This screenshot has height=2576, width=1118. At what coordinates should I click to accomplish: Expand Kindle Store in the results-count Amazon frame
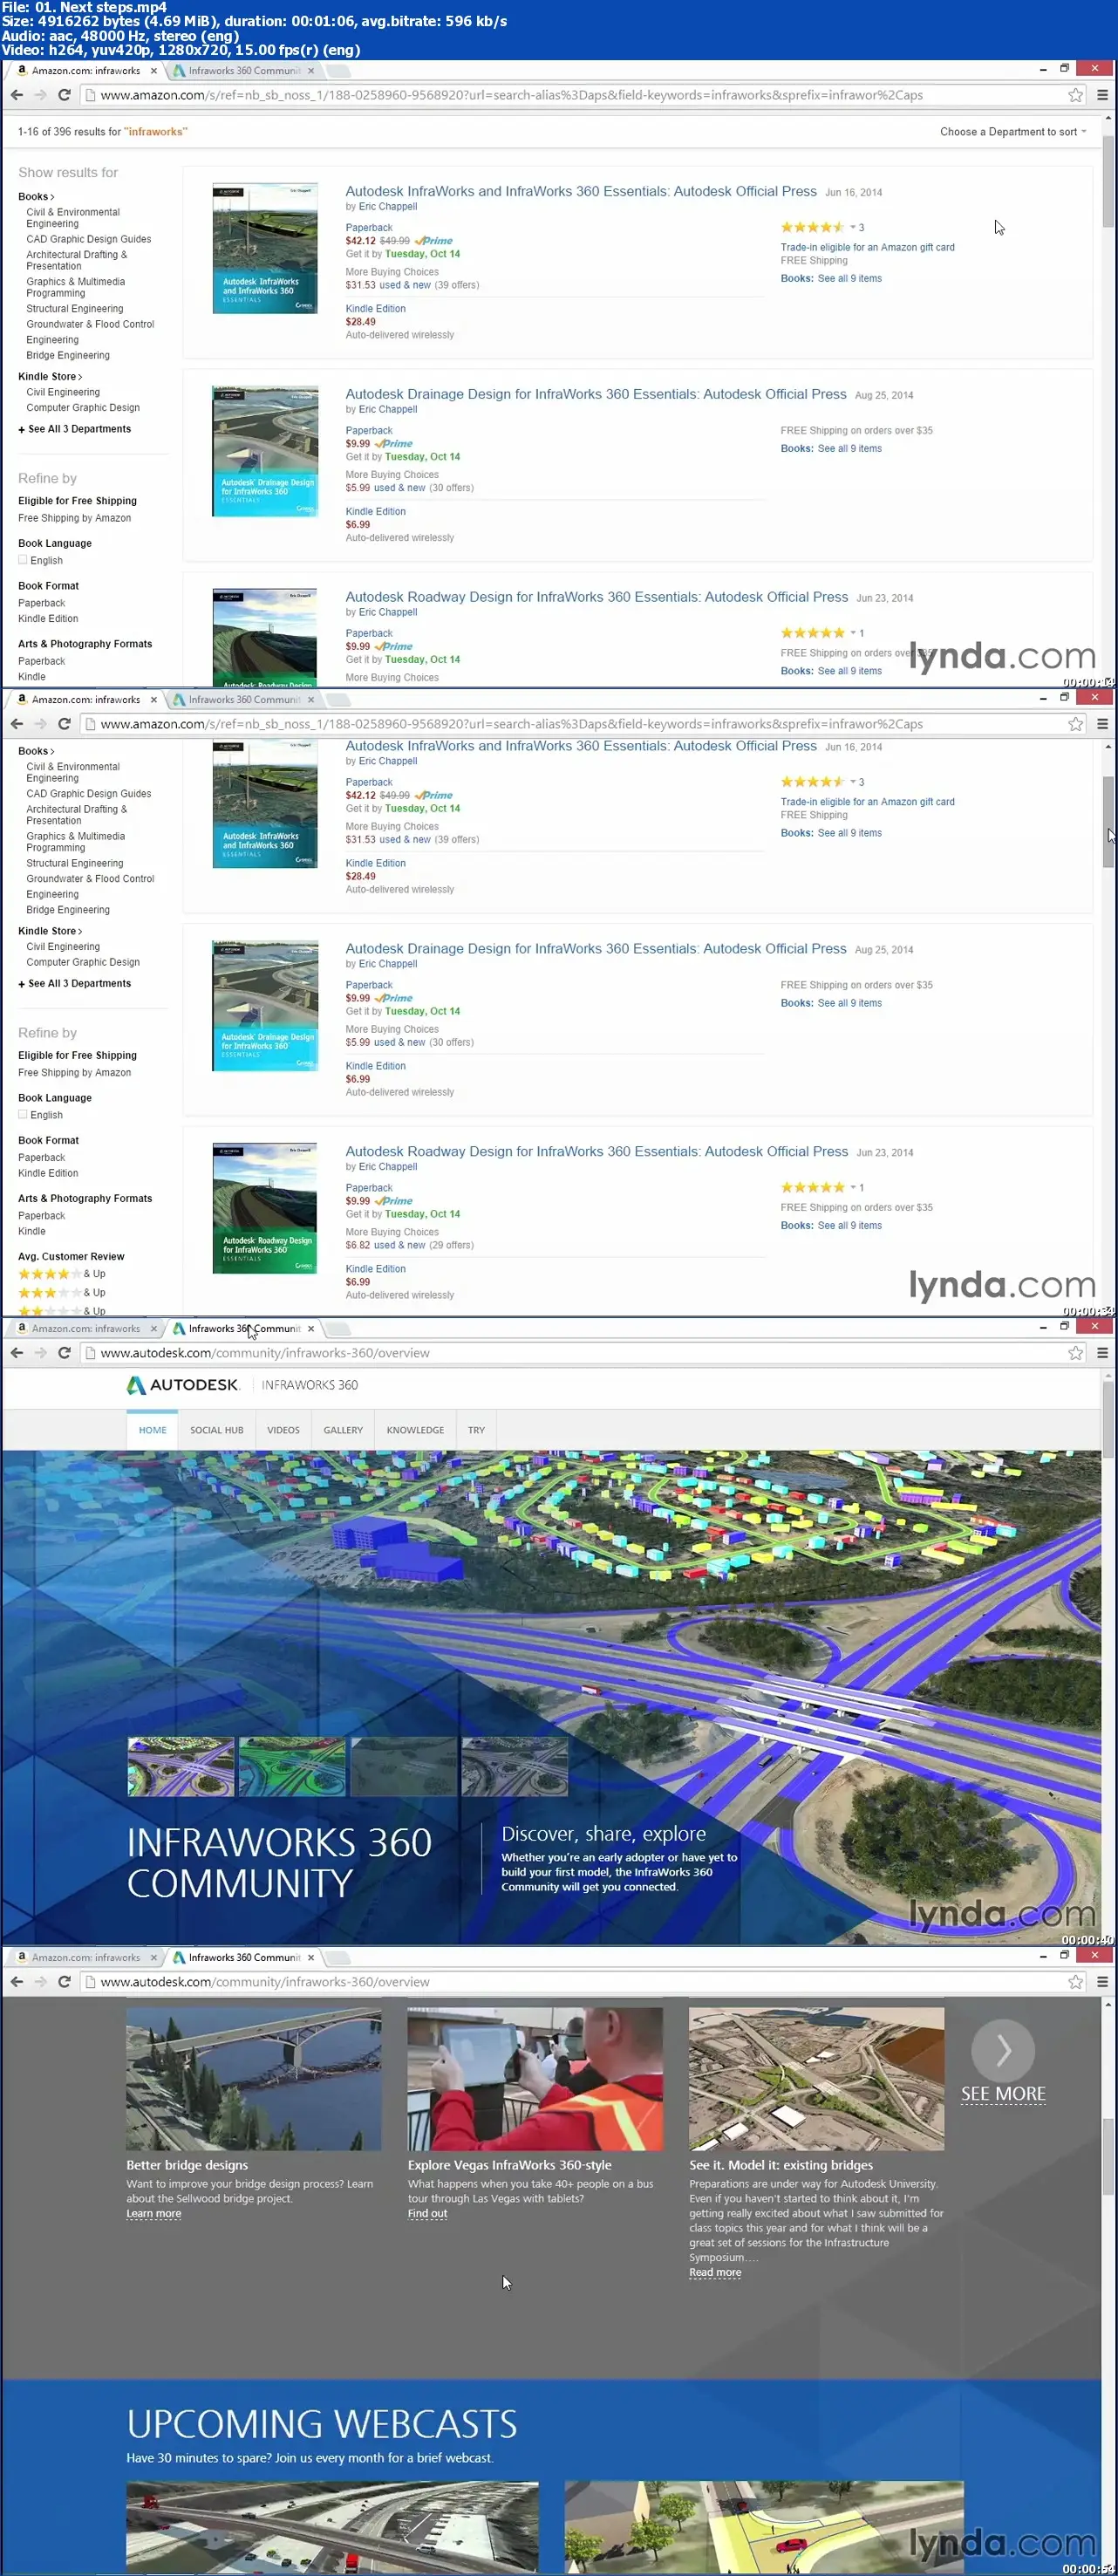pos(50,377)
